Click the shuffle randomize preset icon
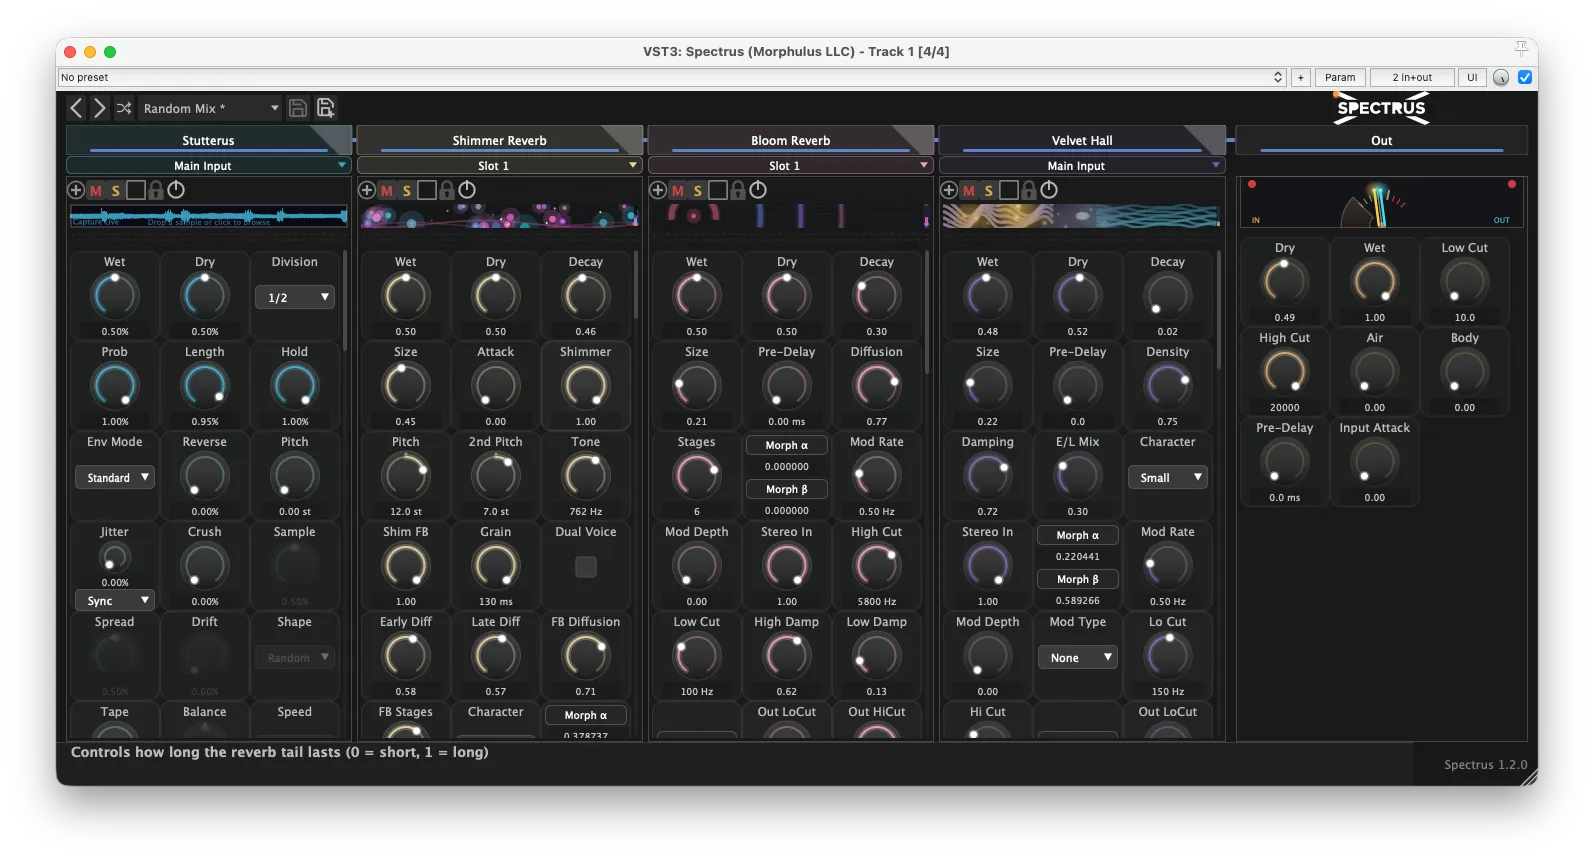 124,108
